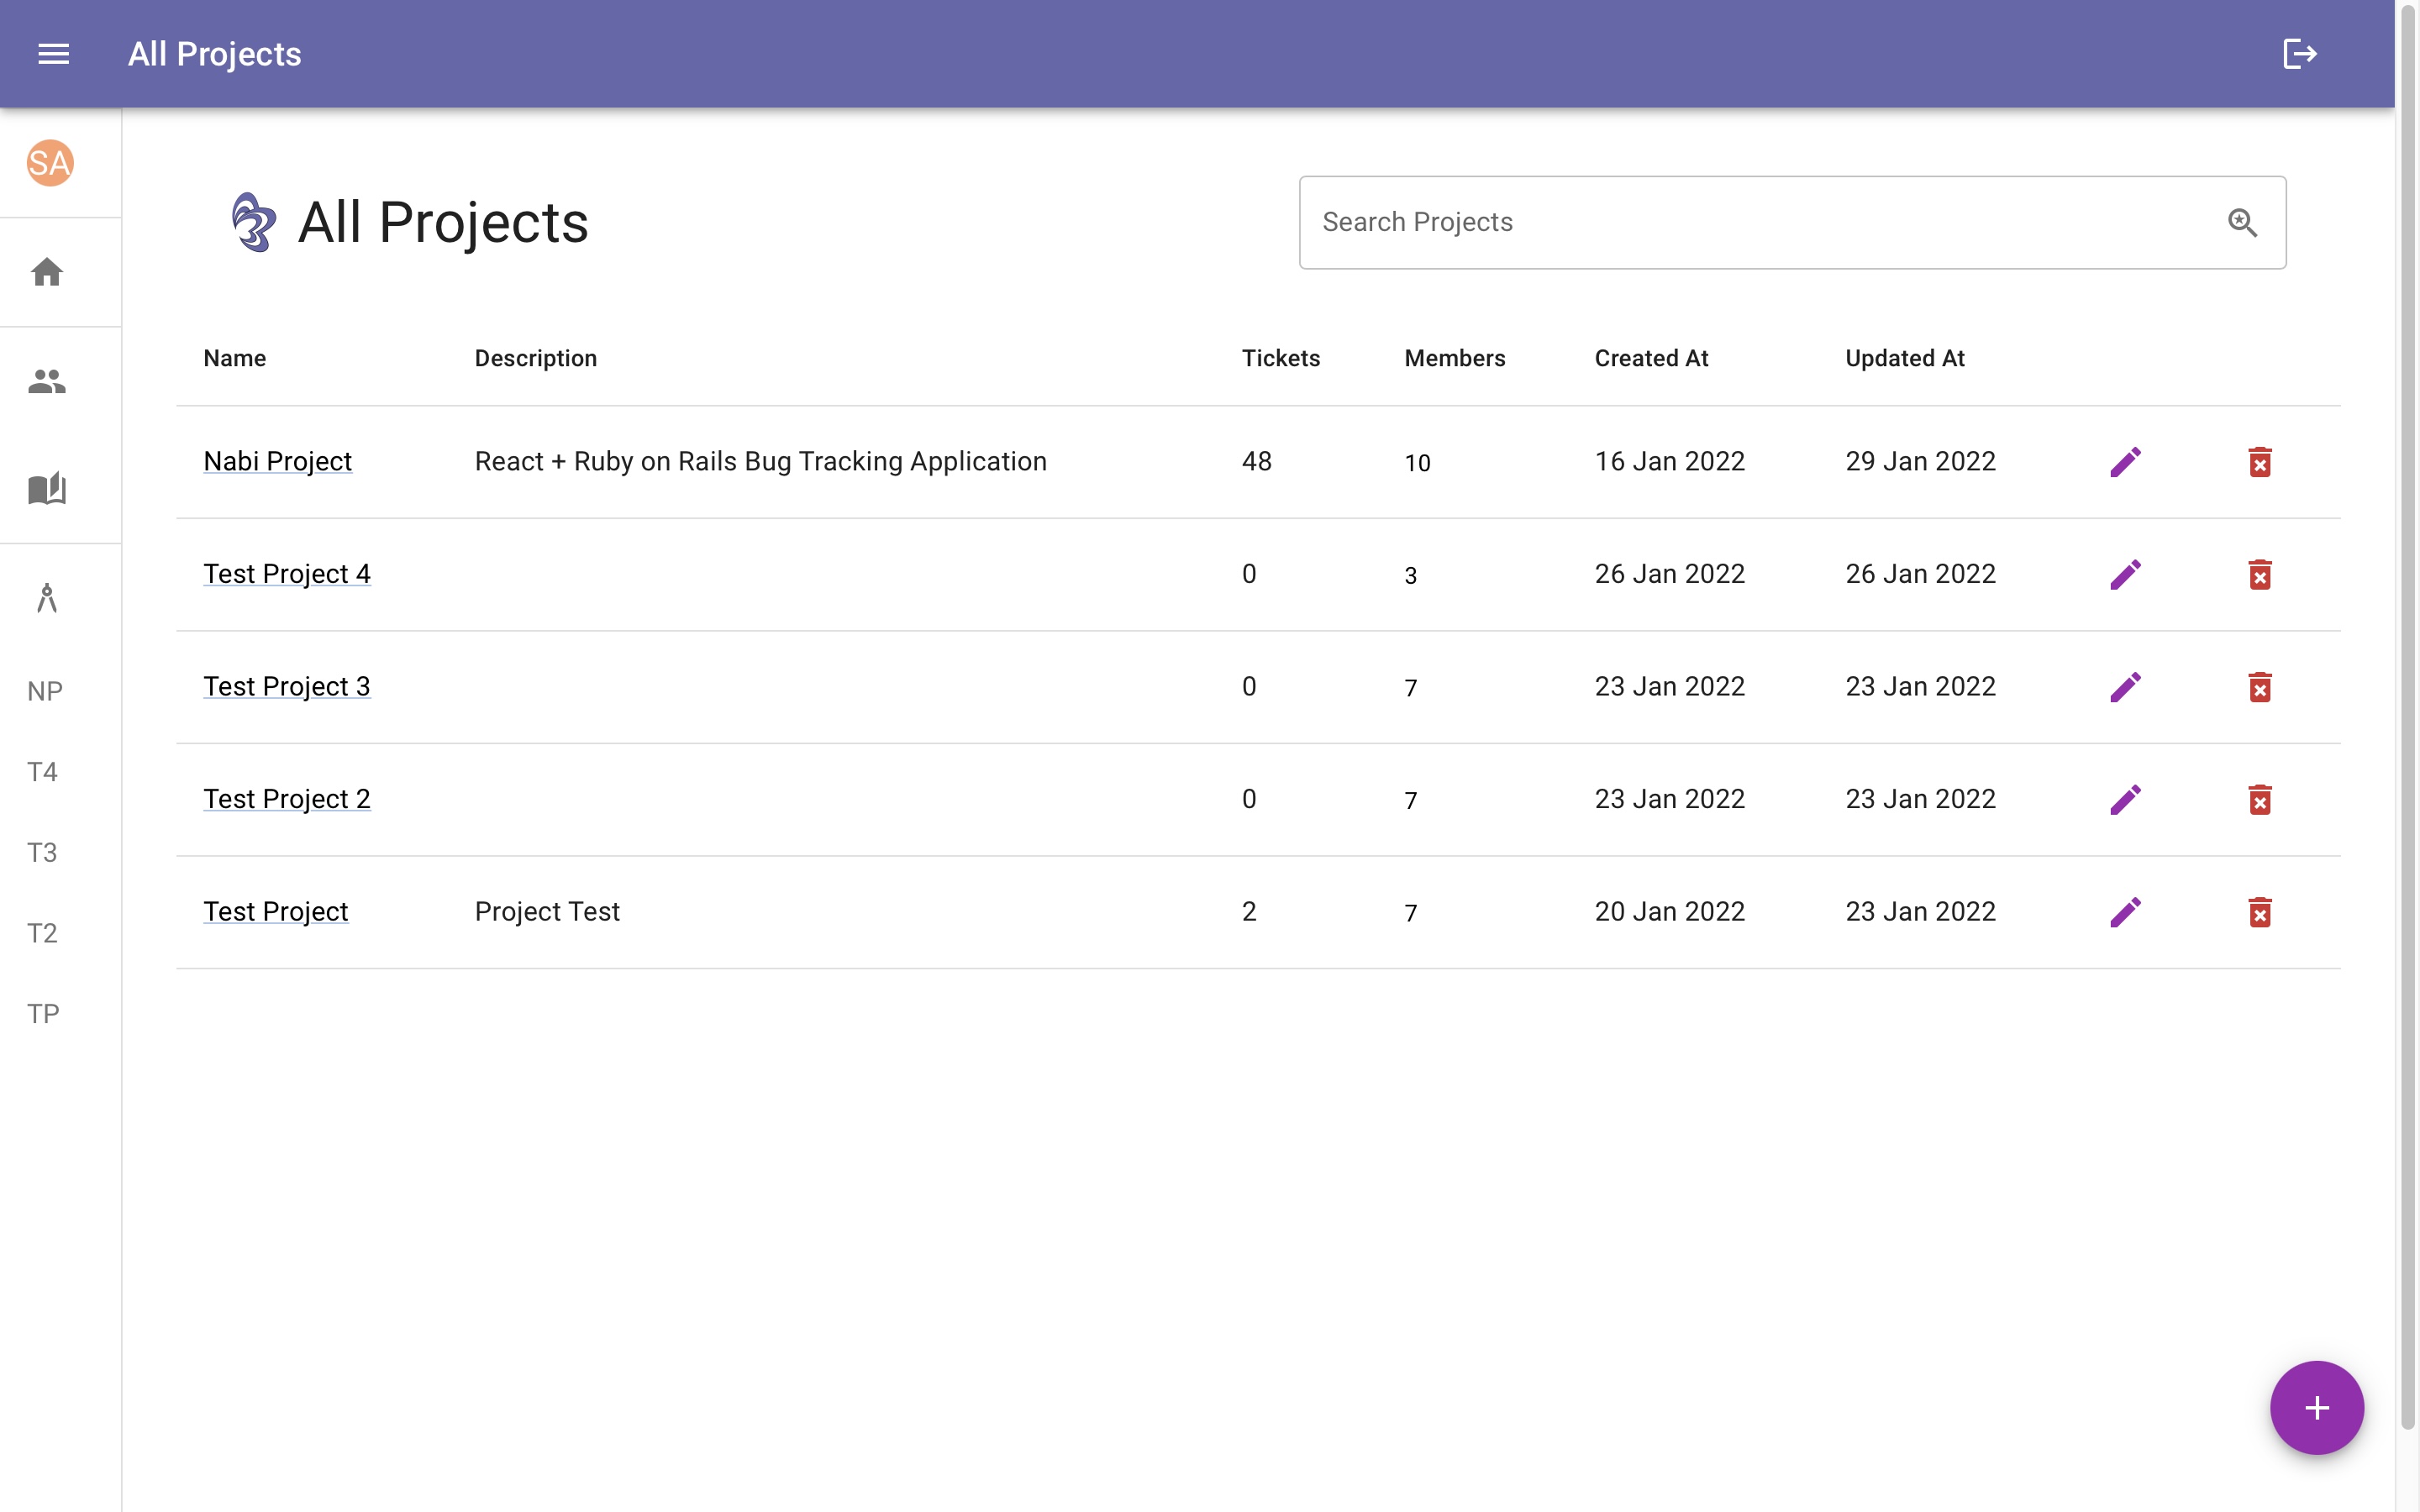Open the navigation drawer menu
Viewport: 2420px width, 1512px height.
click(53, 53)
